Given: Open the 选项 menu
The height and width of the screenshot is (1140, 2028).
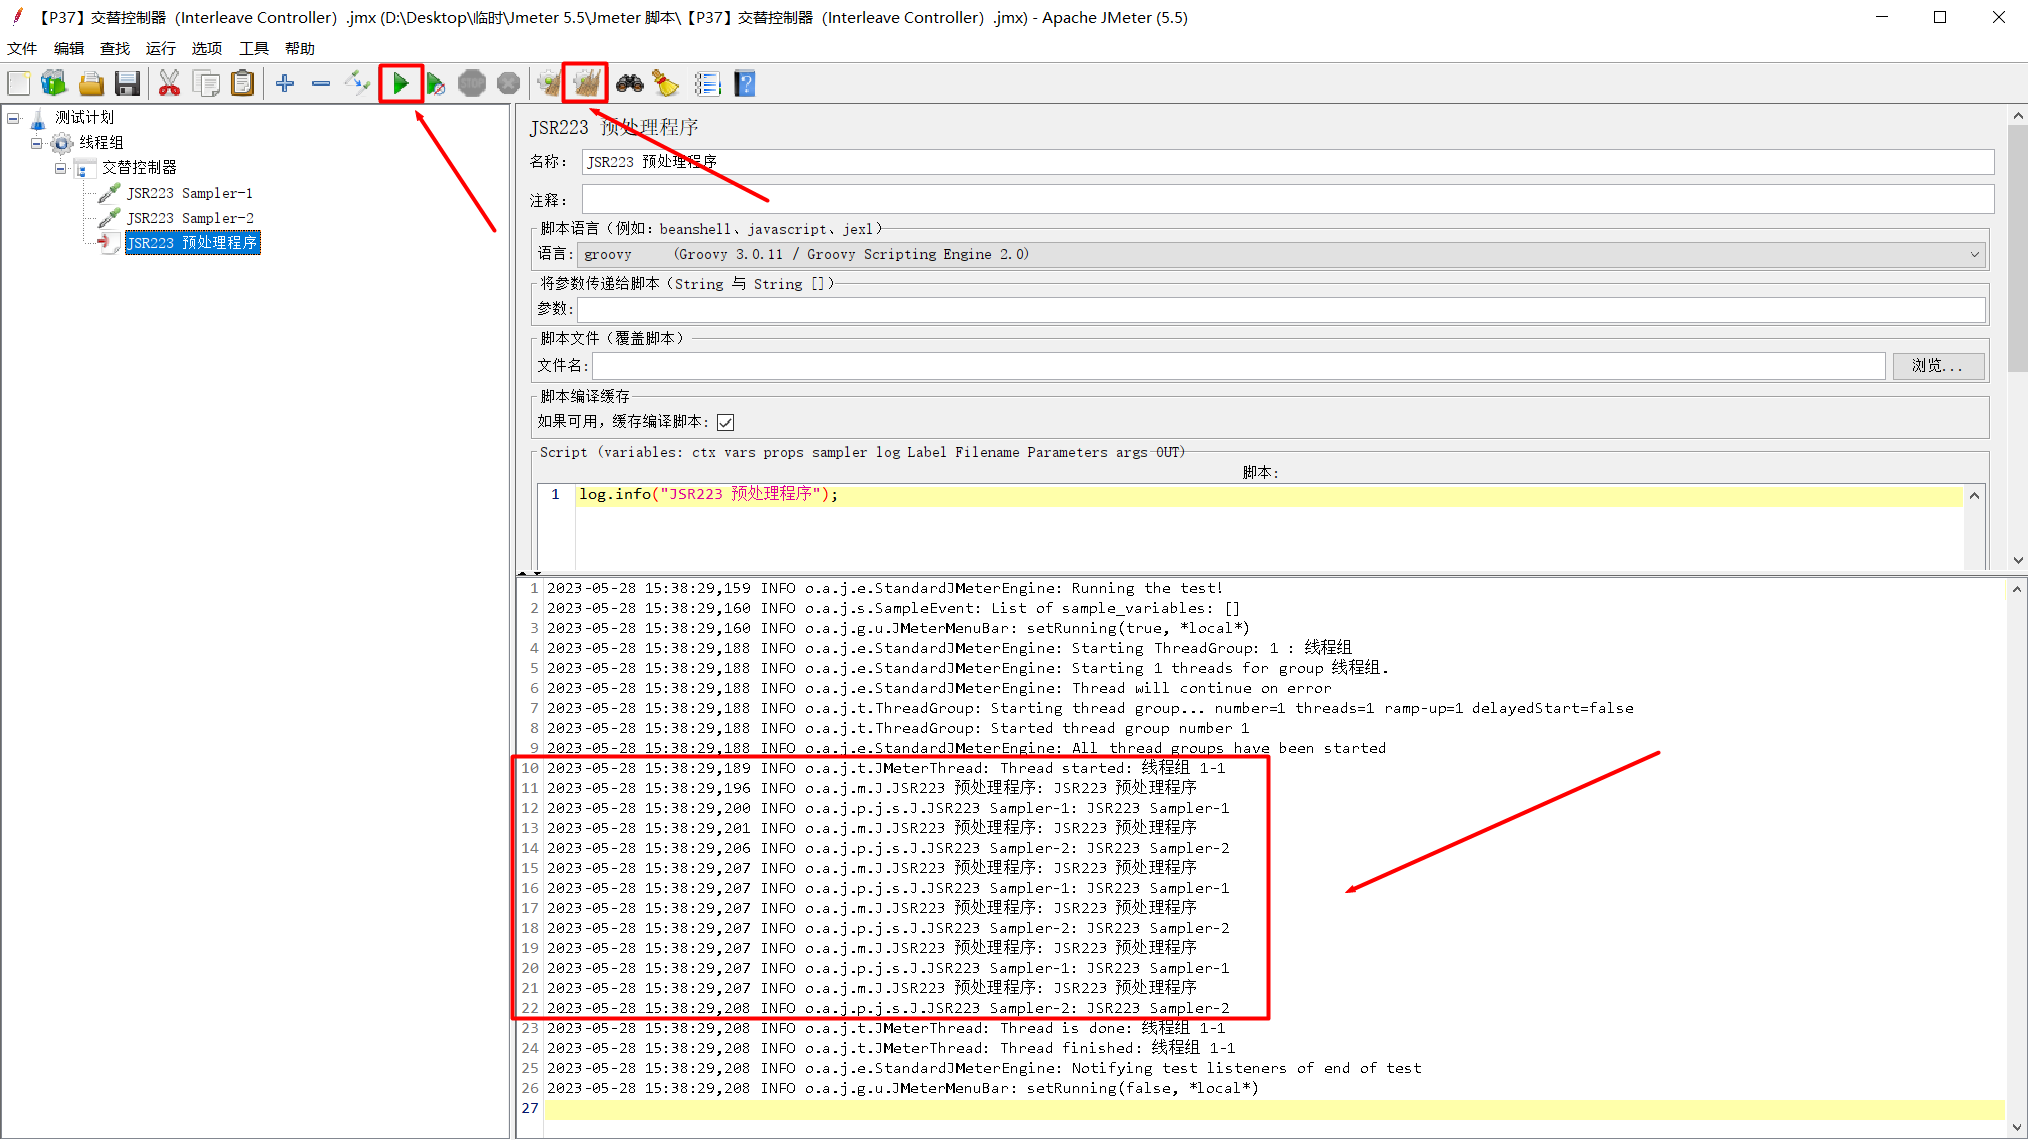Looking at the screenshot, I should pyautogui.click(x=207, y=48).
